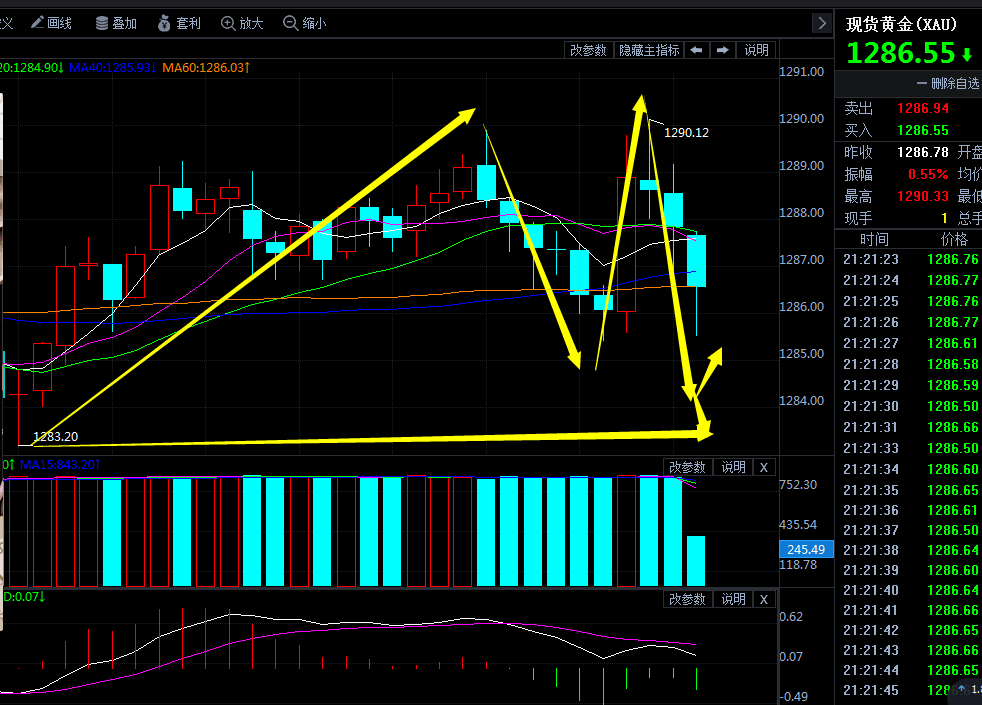Close the volume indicator panel with X
The image size is (982, 705).
(764, 467)
